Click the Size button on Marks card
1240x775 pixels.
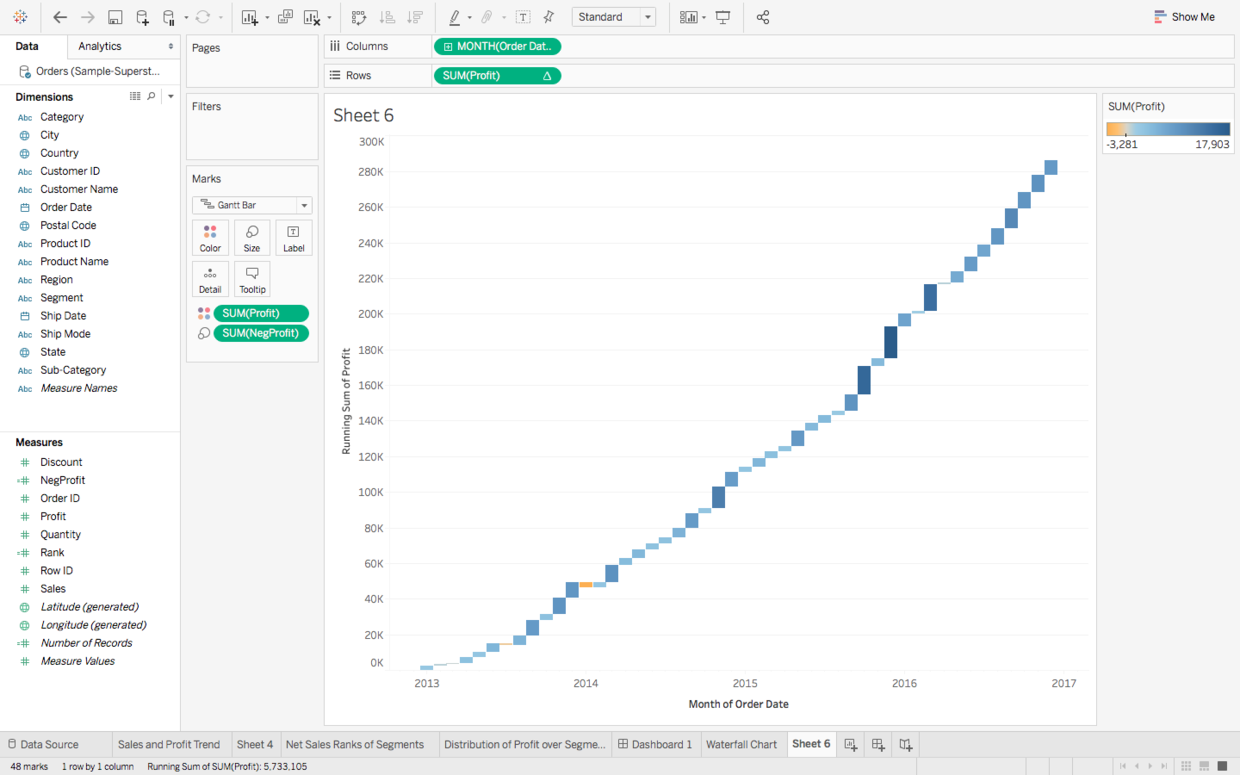[252, 238]
